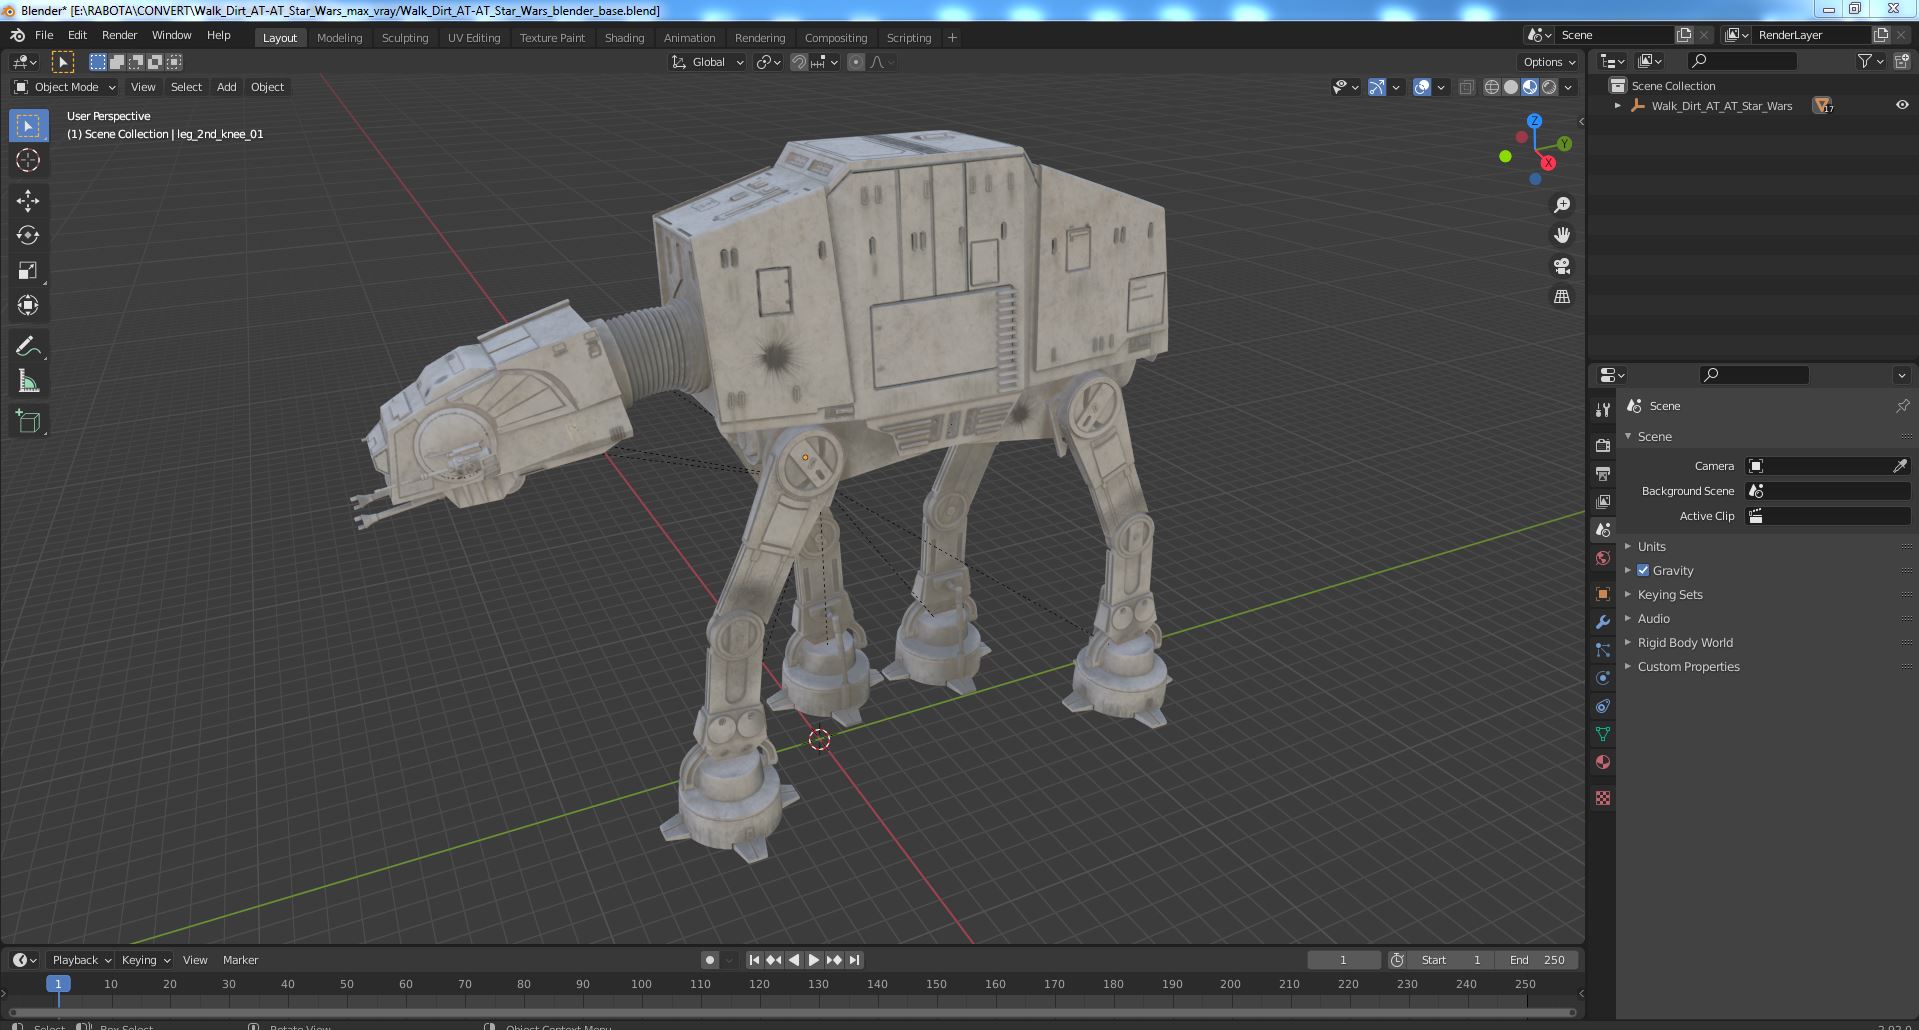Open the Render properties tab
The width and height of the screenshot is (1919, 1030).
1603,445
